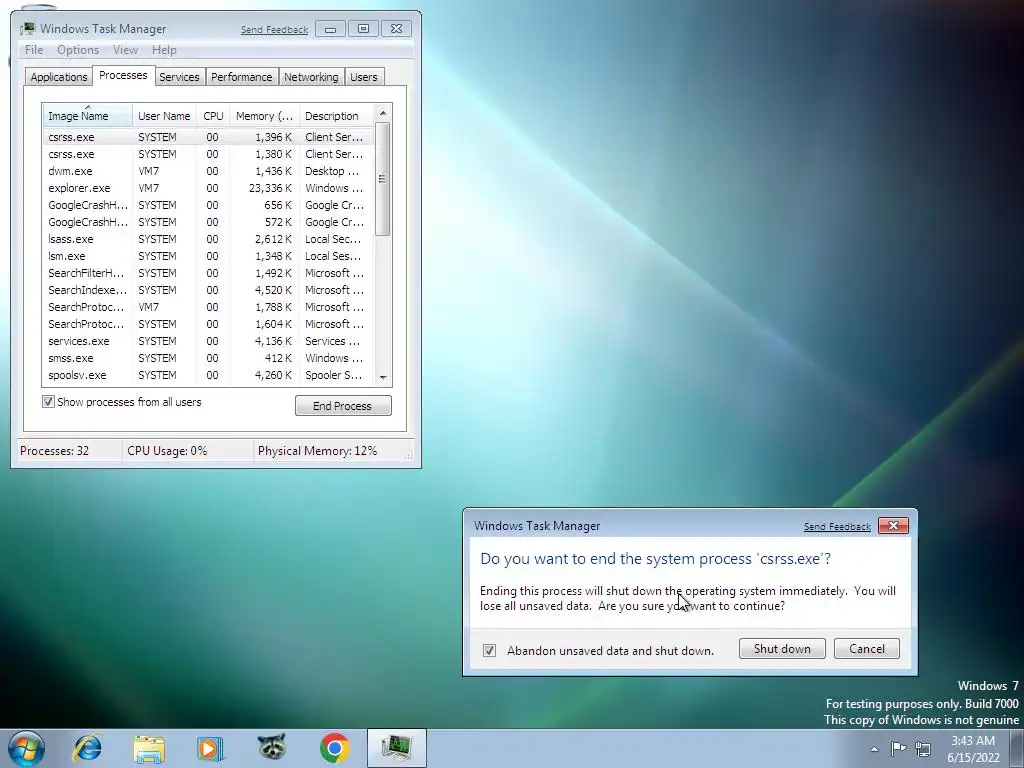Open Action Center flag tray icon
Viewport: 1024px width, 768px height.
899,748
